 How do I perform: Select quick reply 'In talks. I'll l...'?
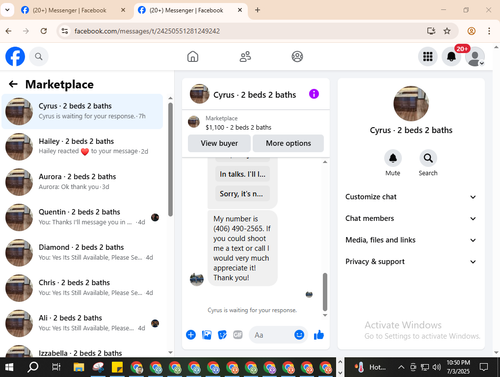coord(242,174)
